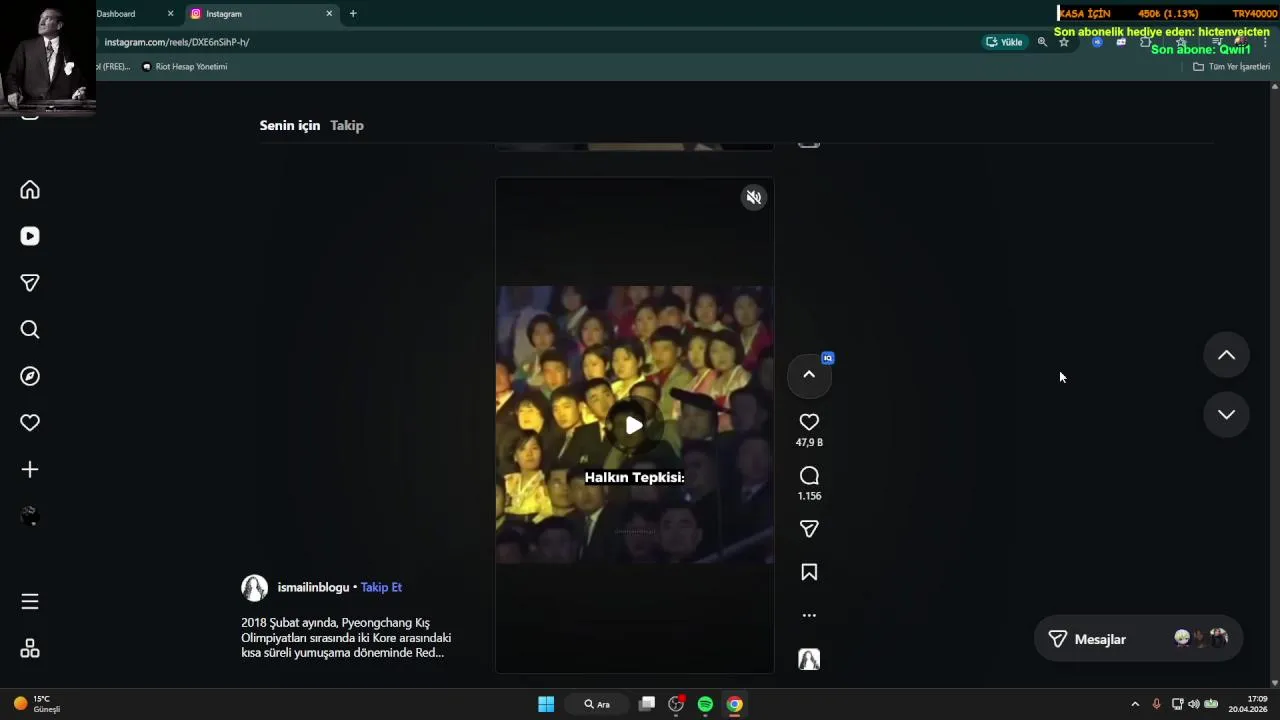Click previous reel chevron with IQ badge
Screen dimensions: 1280x720
coord(809,375)
